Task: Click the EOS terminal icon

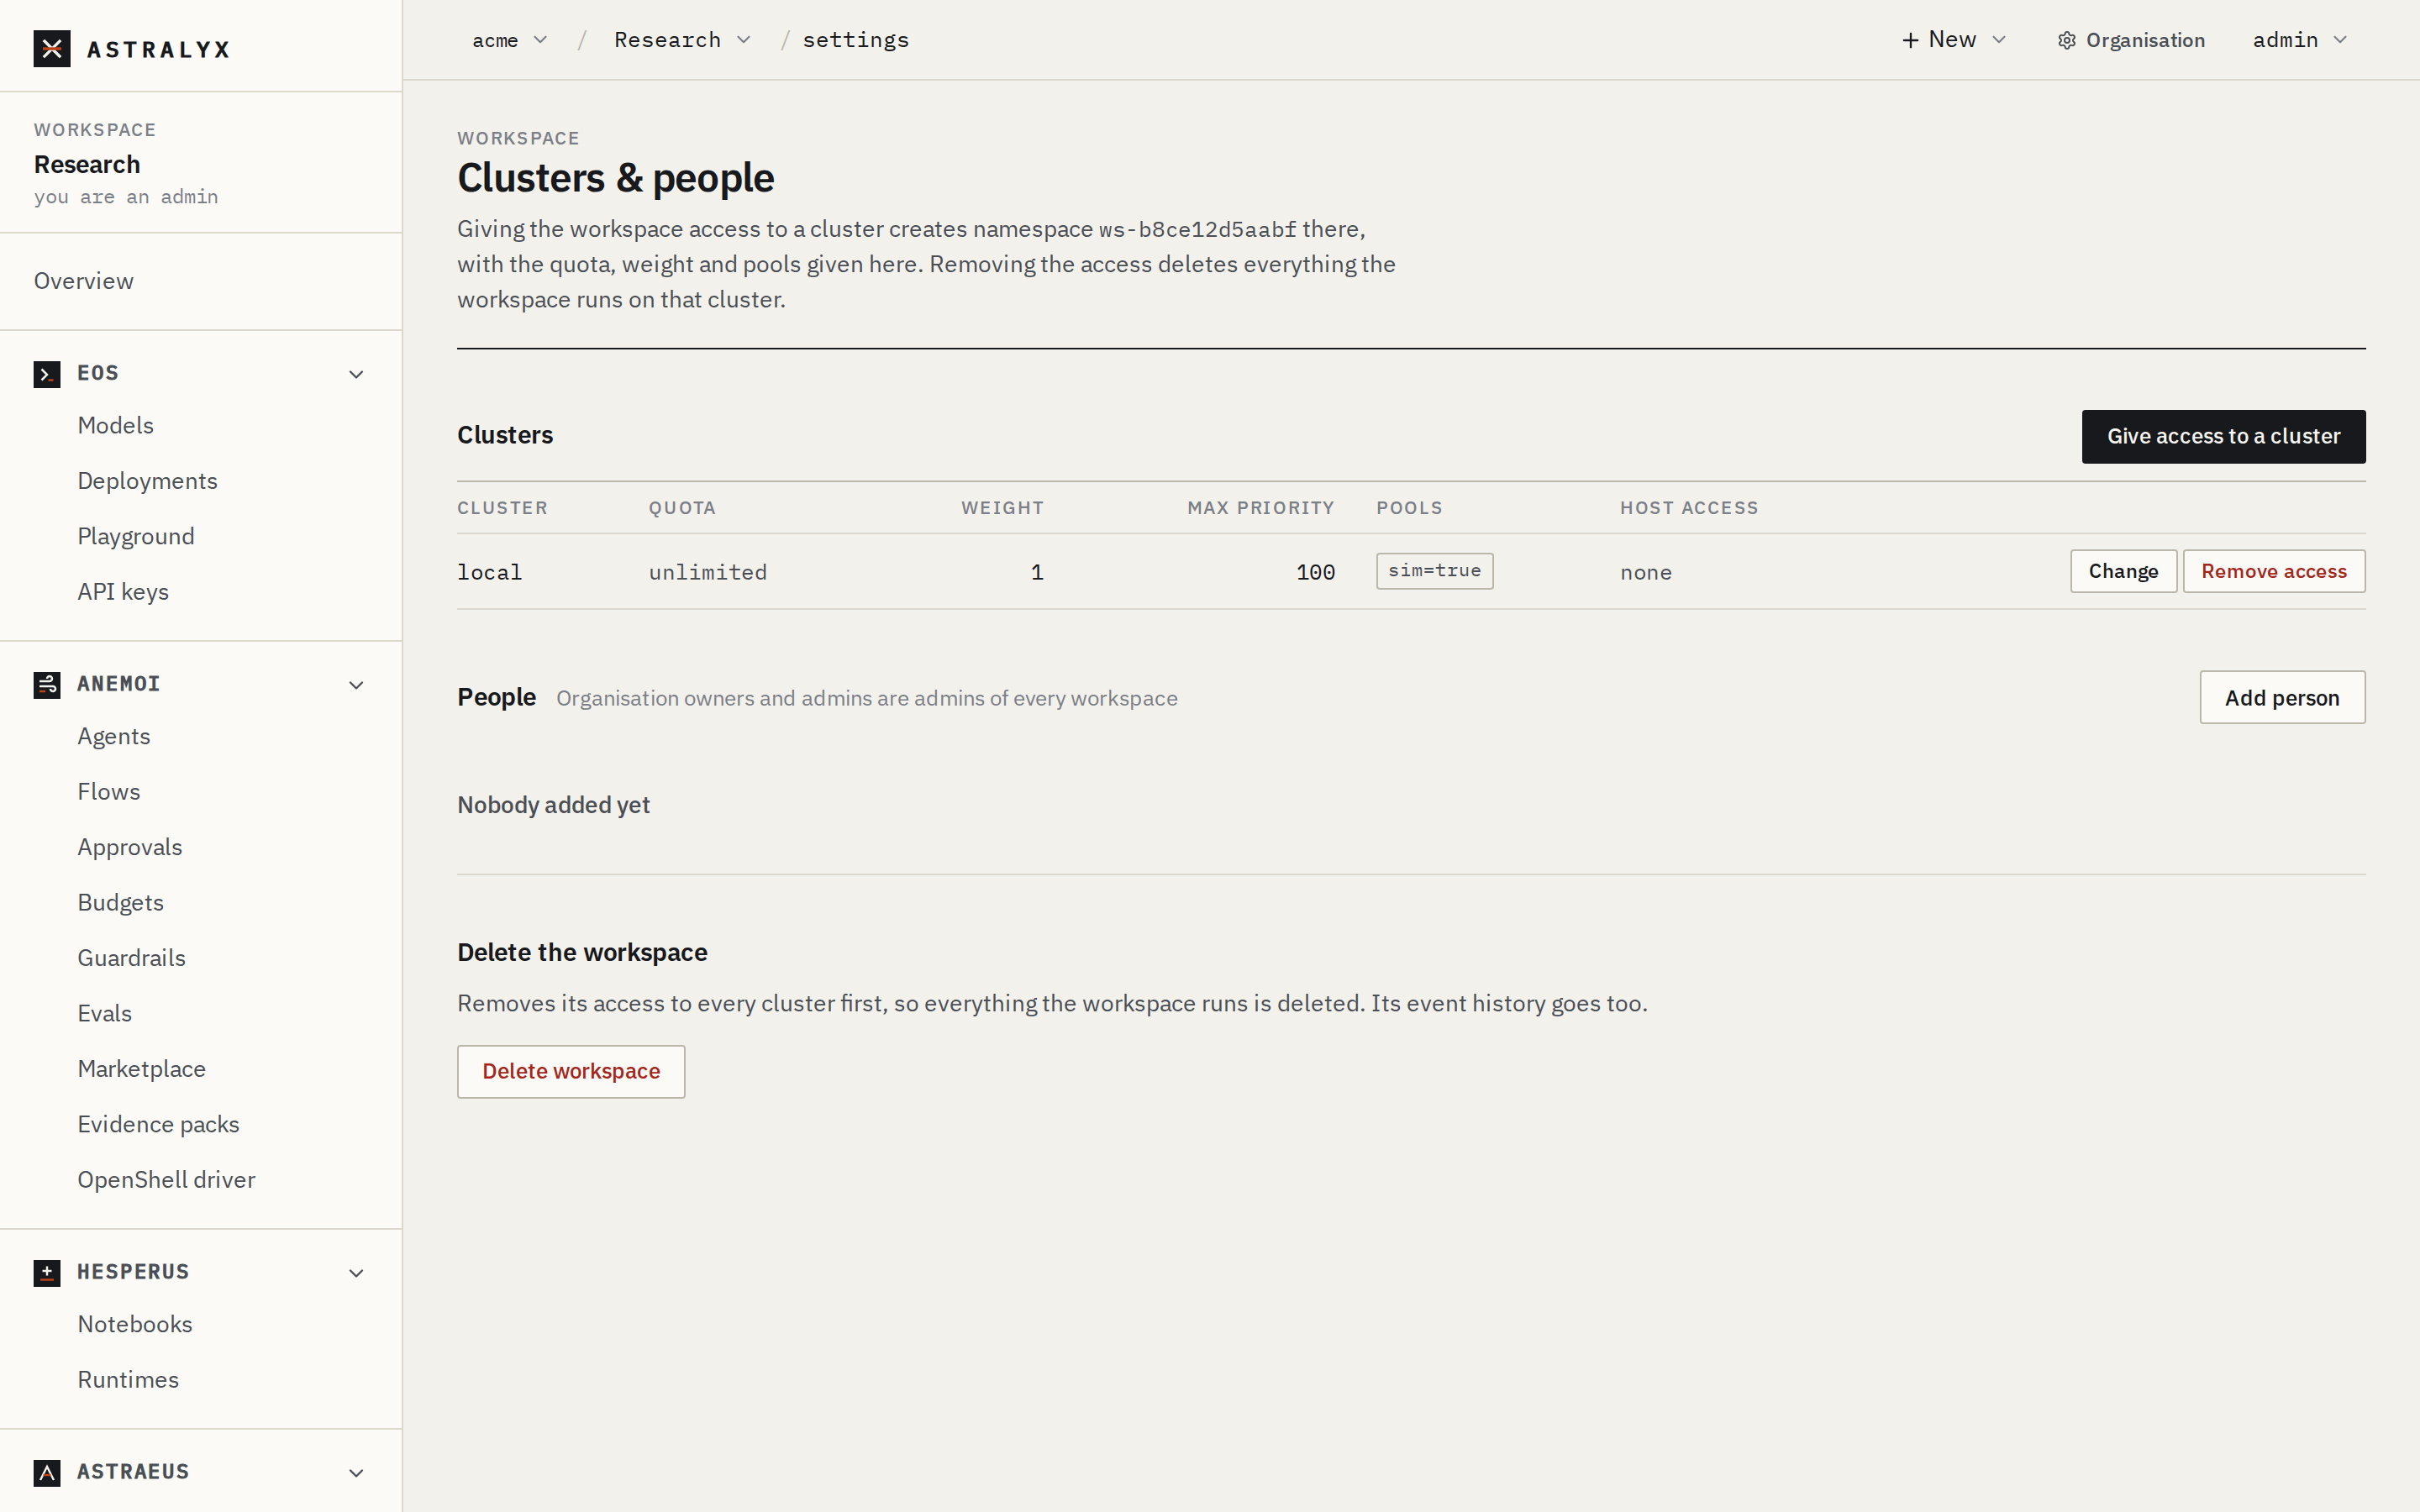Action: pos(47,374)
